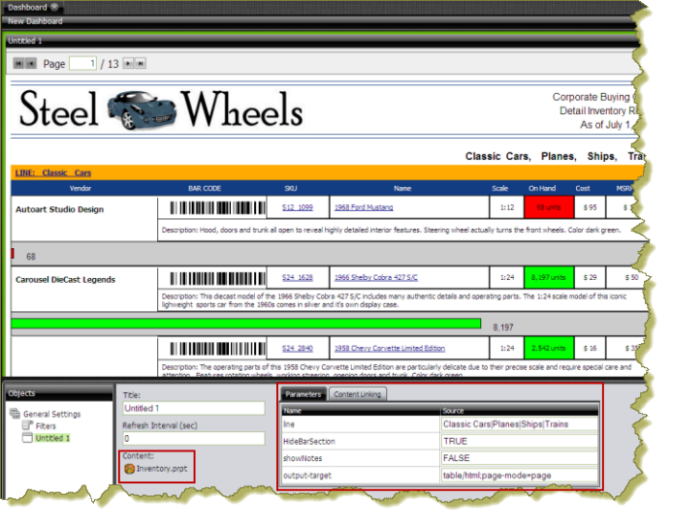Click the Inventory.prpt content file icon

(x=129, y=468)
